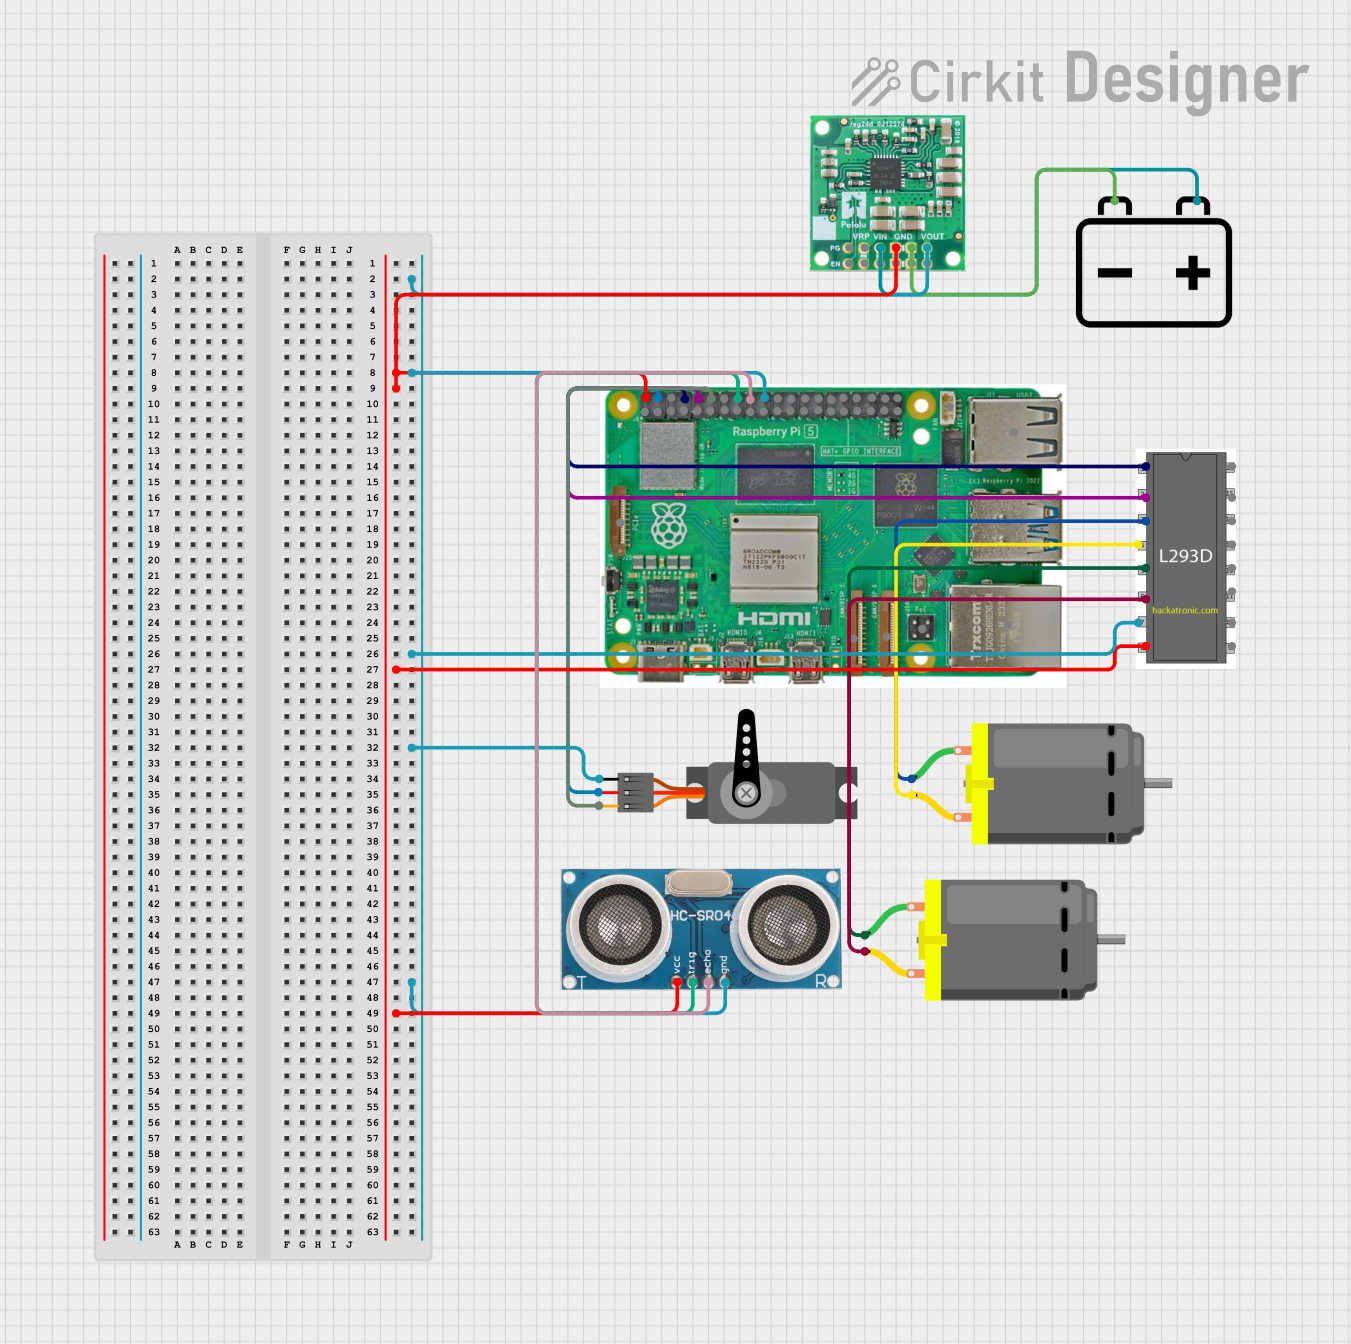Select the green Pololu regulator board
The width and height of the screenshot is (1351, 1344).
coord(888,193)
